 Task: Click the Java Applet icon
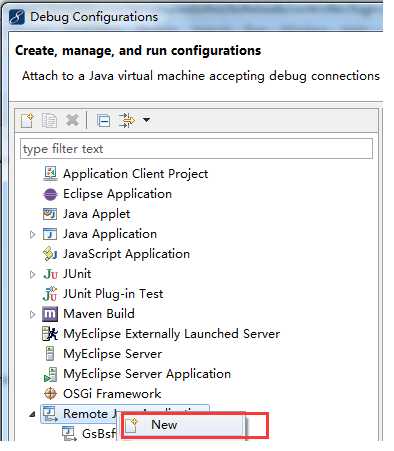click(50, 214)
